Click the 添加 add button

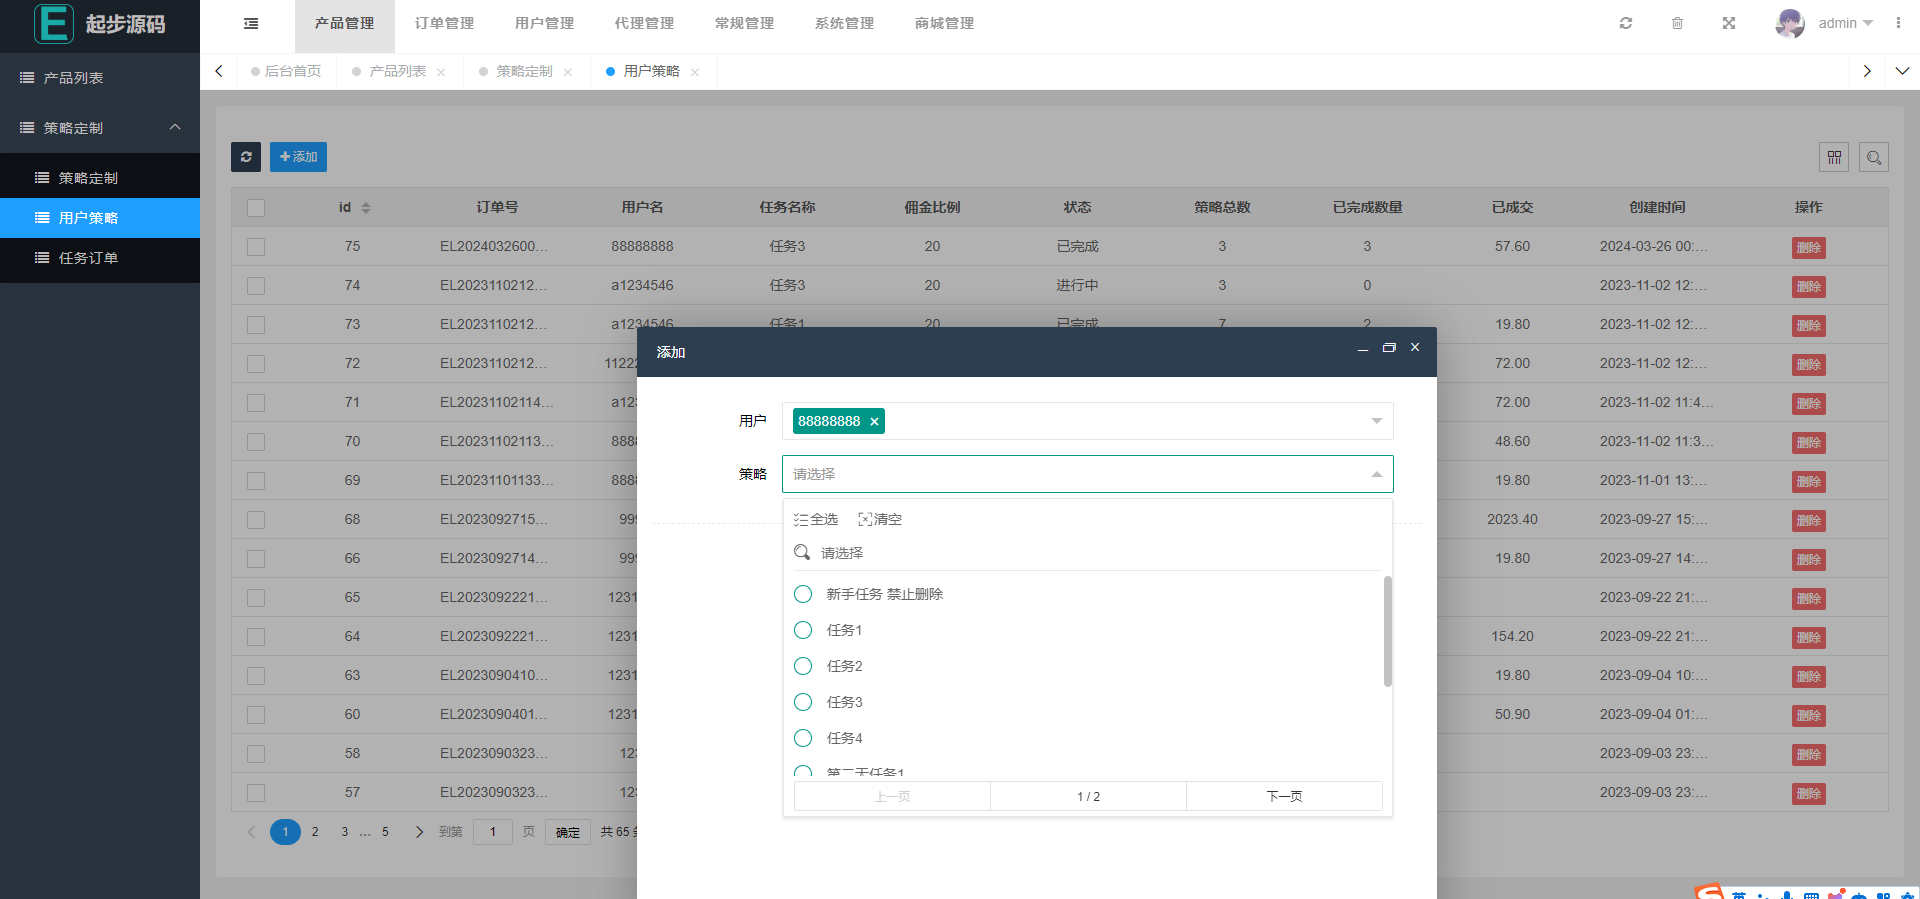click(298, 157)
